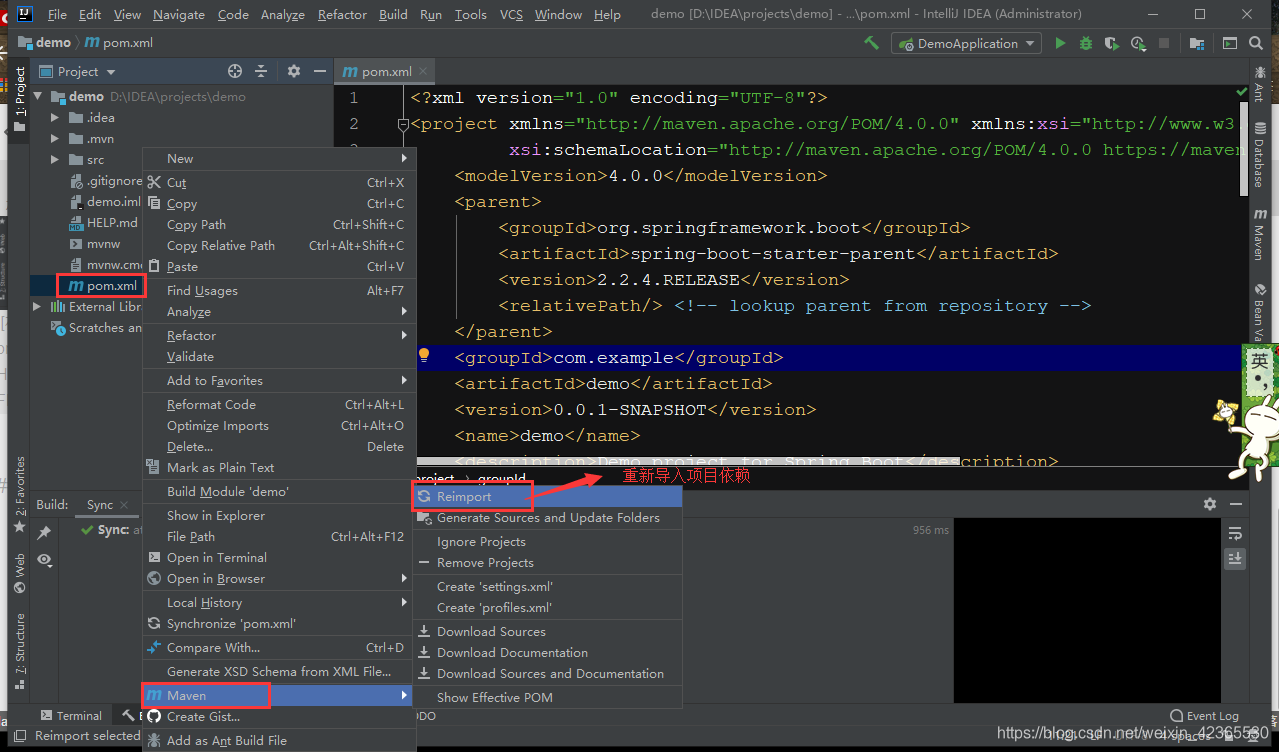Open the Favorites side tool window

[x=19, y=494]
